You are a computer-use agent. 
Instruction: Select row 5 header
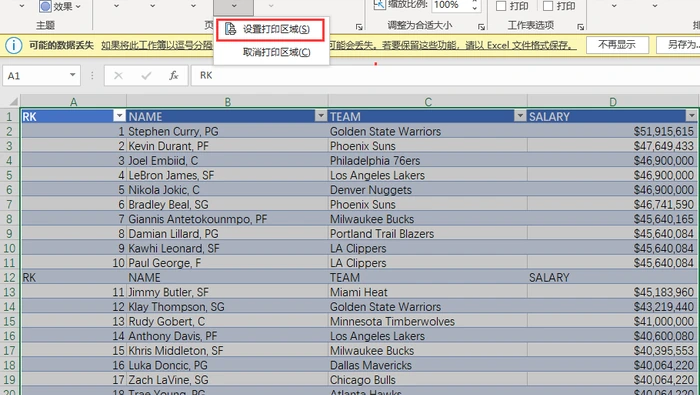[x=9, y=175]
